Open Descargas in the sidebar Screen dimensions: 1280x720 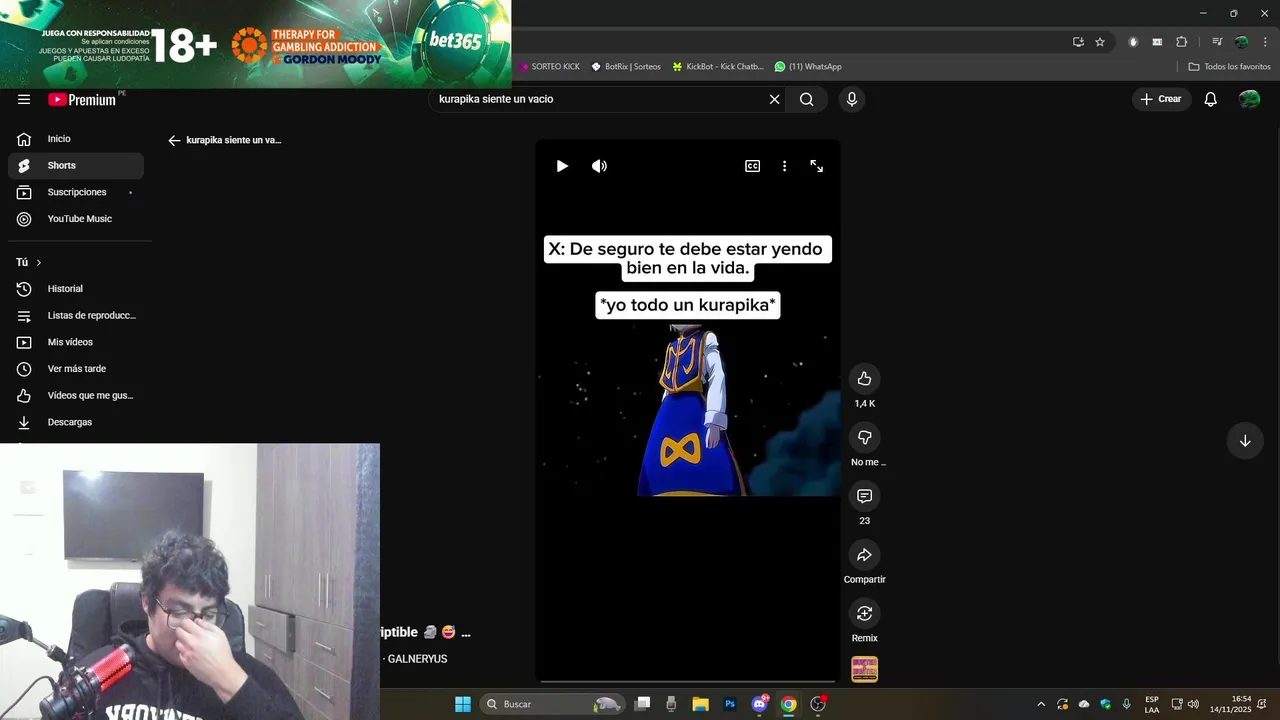coord(76,422)
